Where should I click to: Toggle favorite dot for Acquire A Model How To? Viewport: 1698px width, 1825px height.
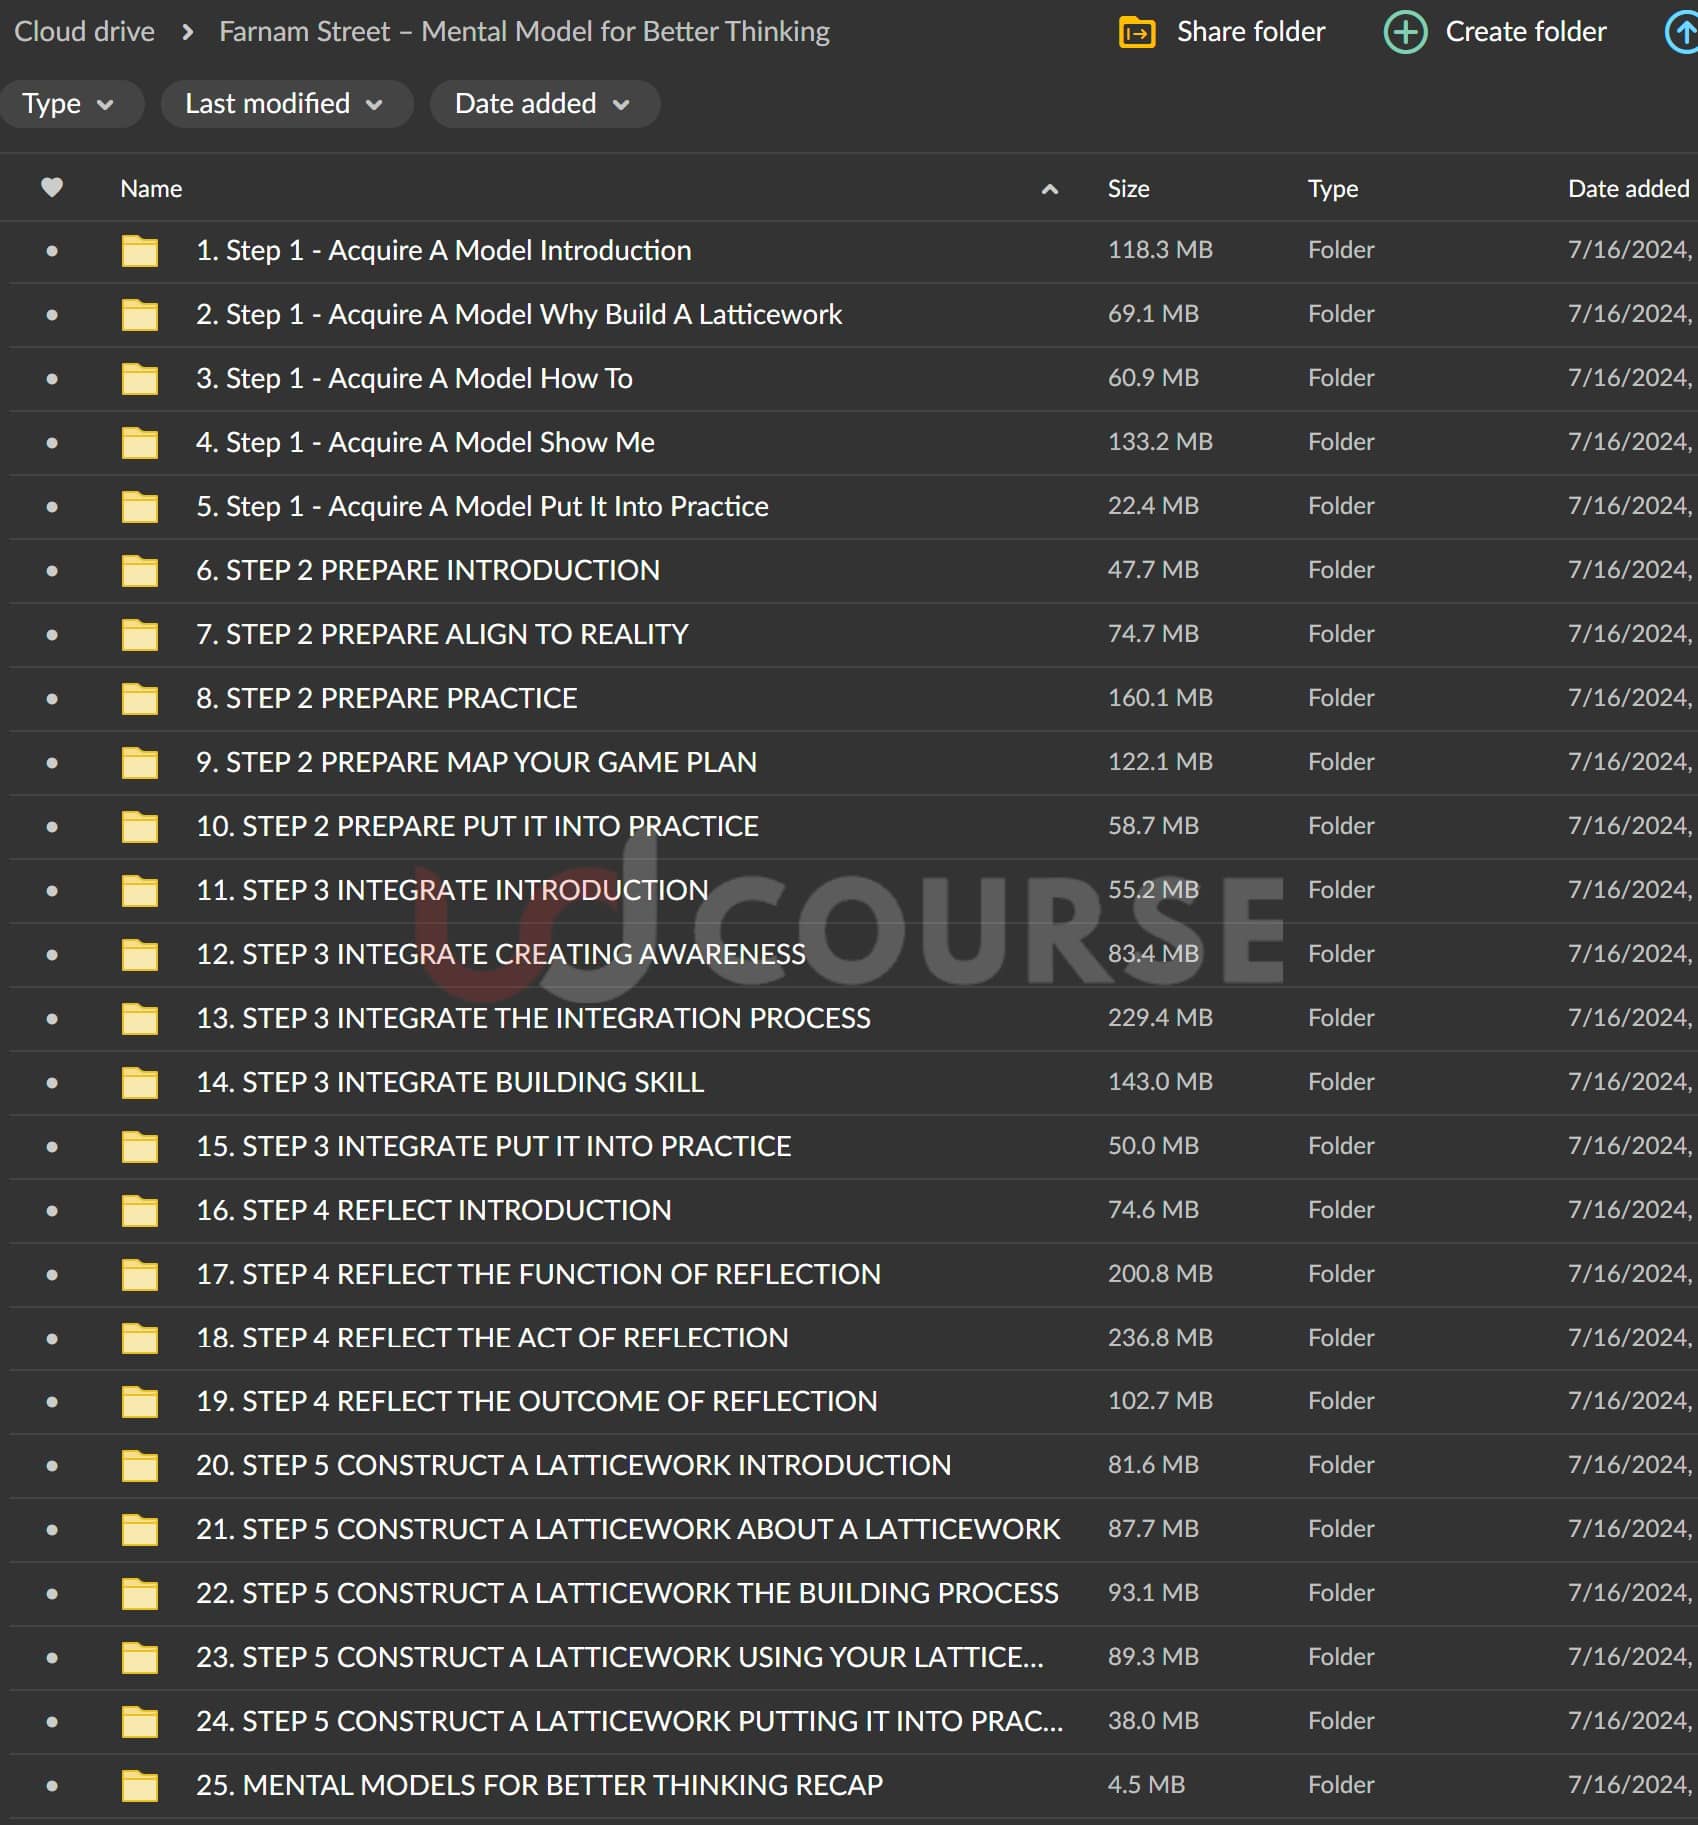click(x=52, y=379)
